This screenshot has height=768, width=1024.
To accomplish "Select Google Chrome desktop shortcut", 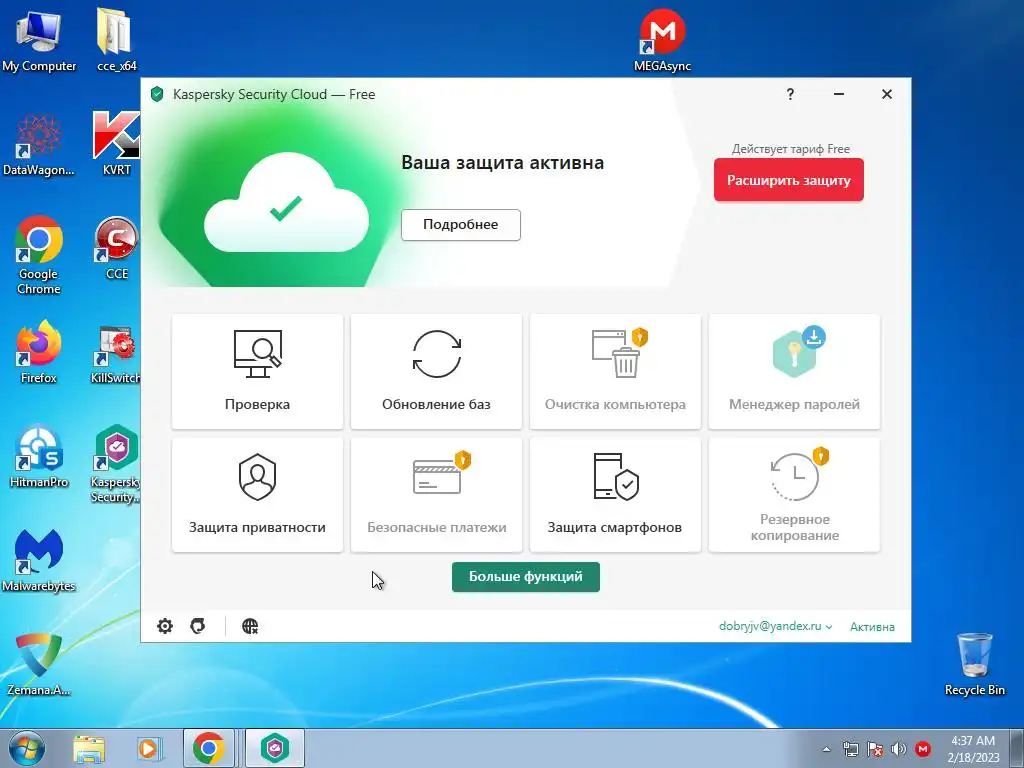I will (39, 255).
